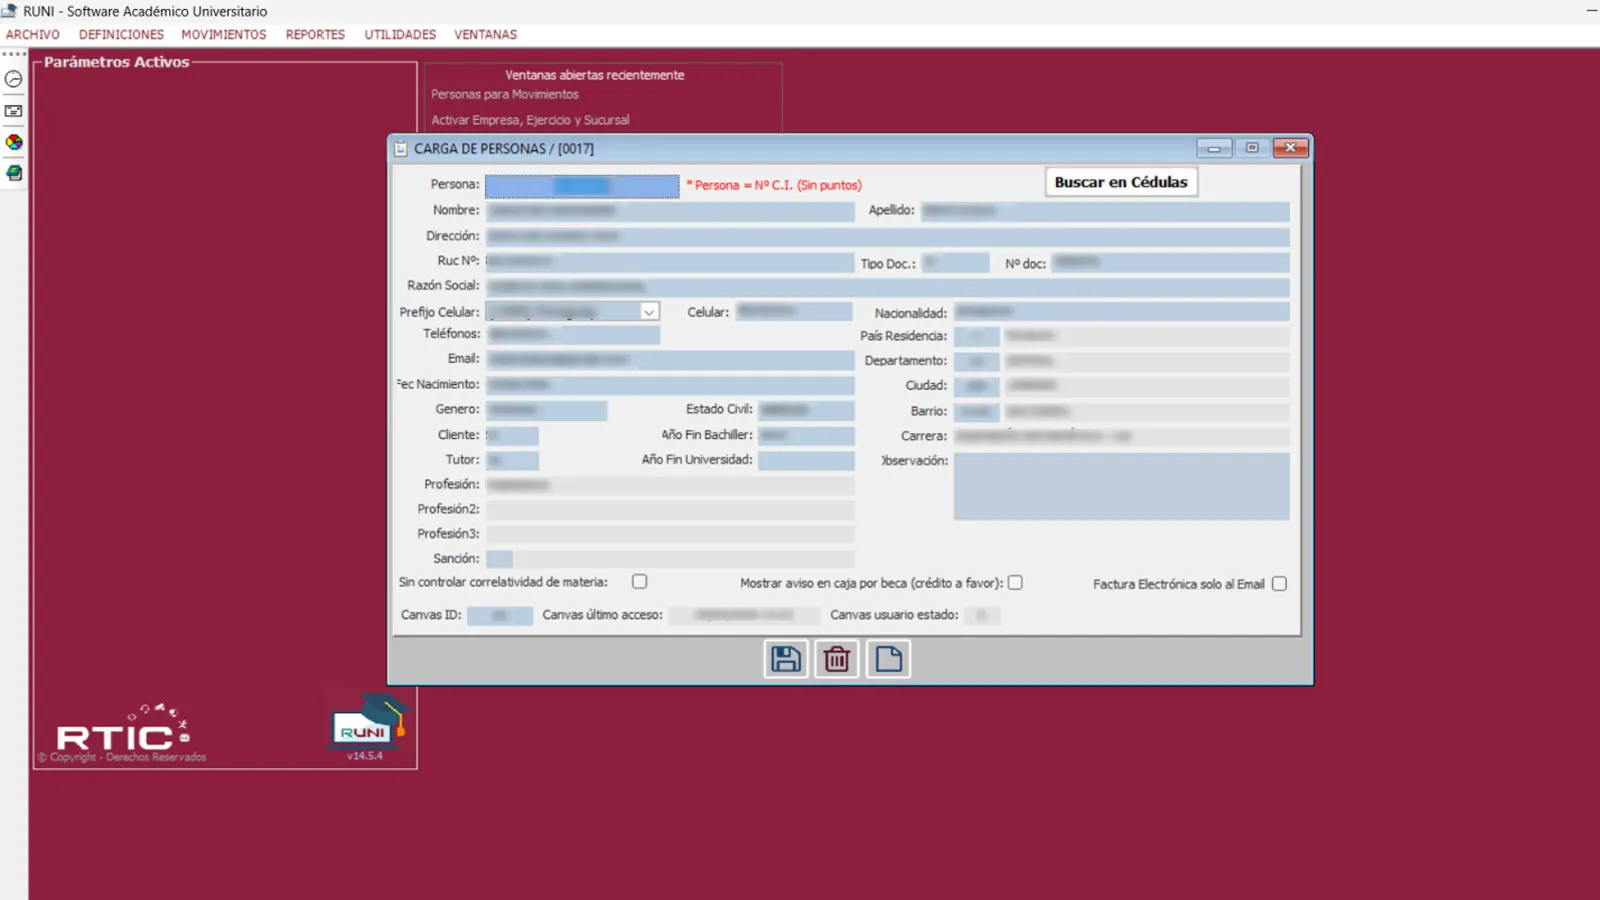Open the VENTANAS menu
The height and width of the screenshot is (900, 1600).
[486, 34]
